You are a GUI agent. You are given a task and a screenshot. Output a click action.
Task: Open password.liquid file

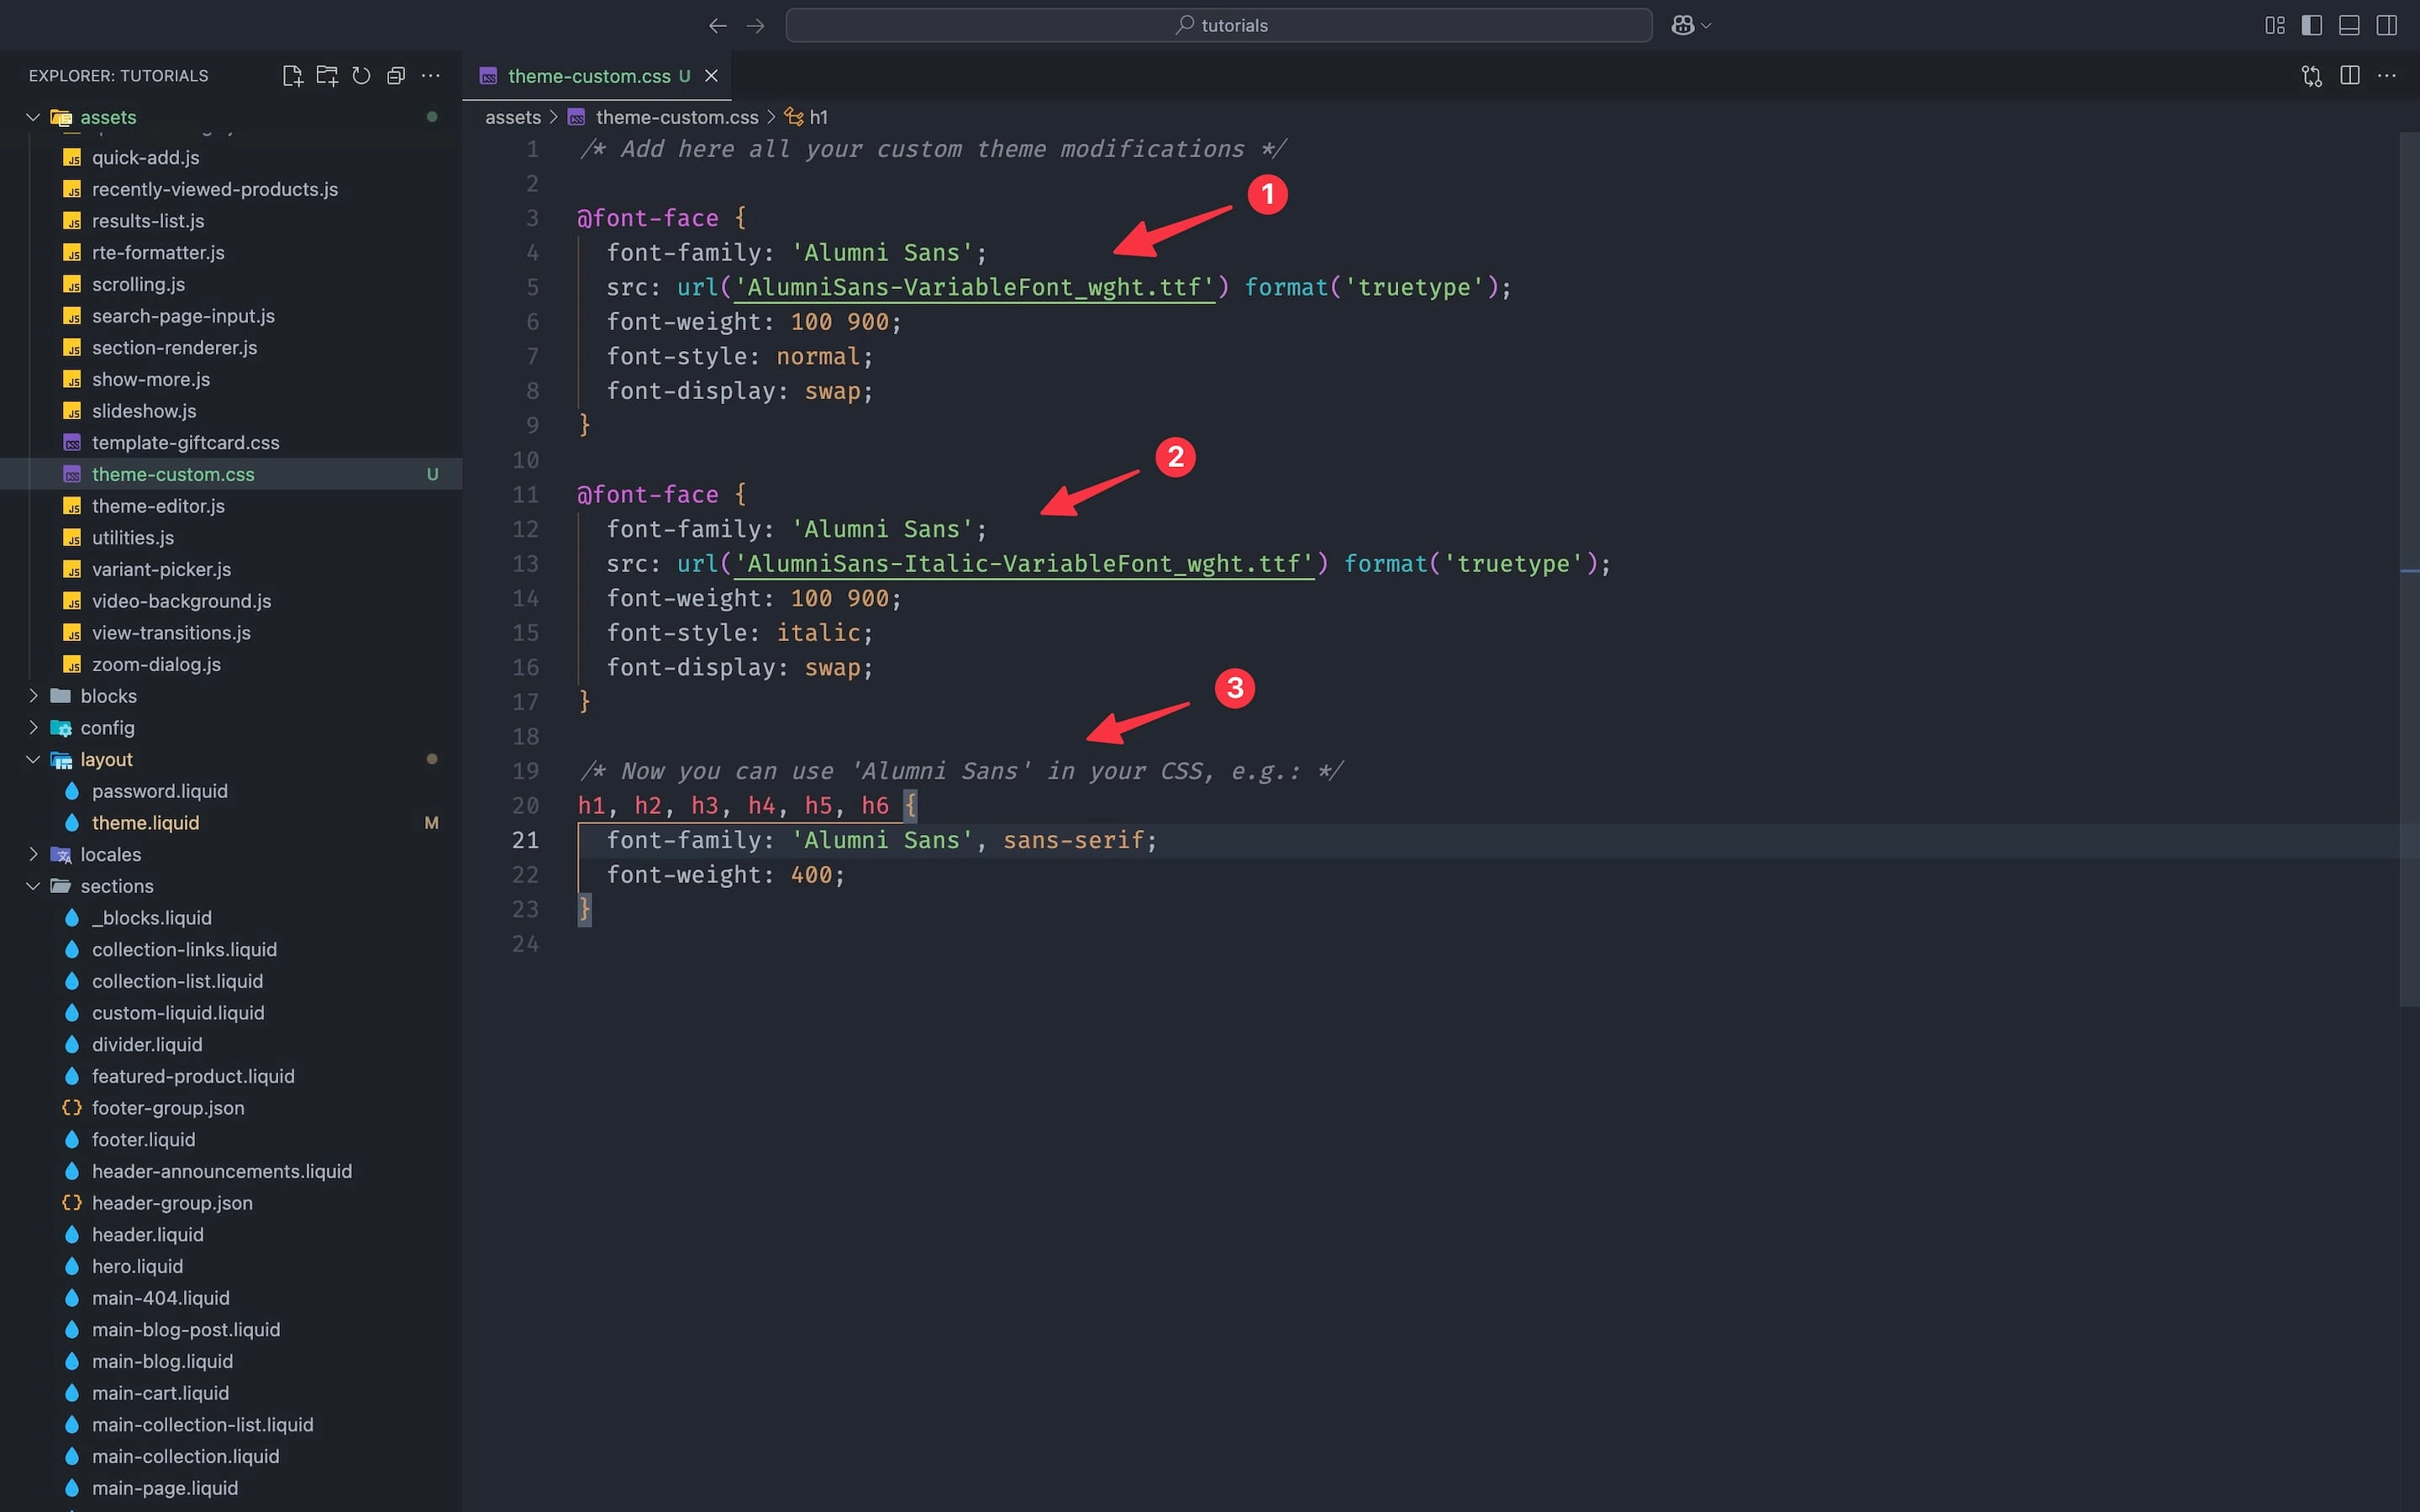(x=159, y=791)
